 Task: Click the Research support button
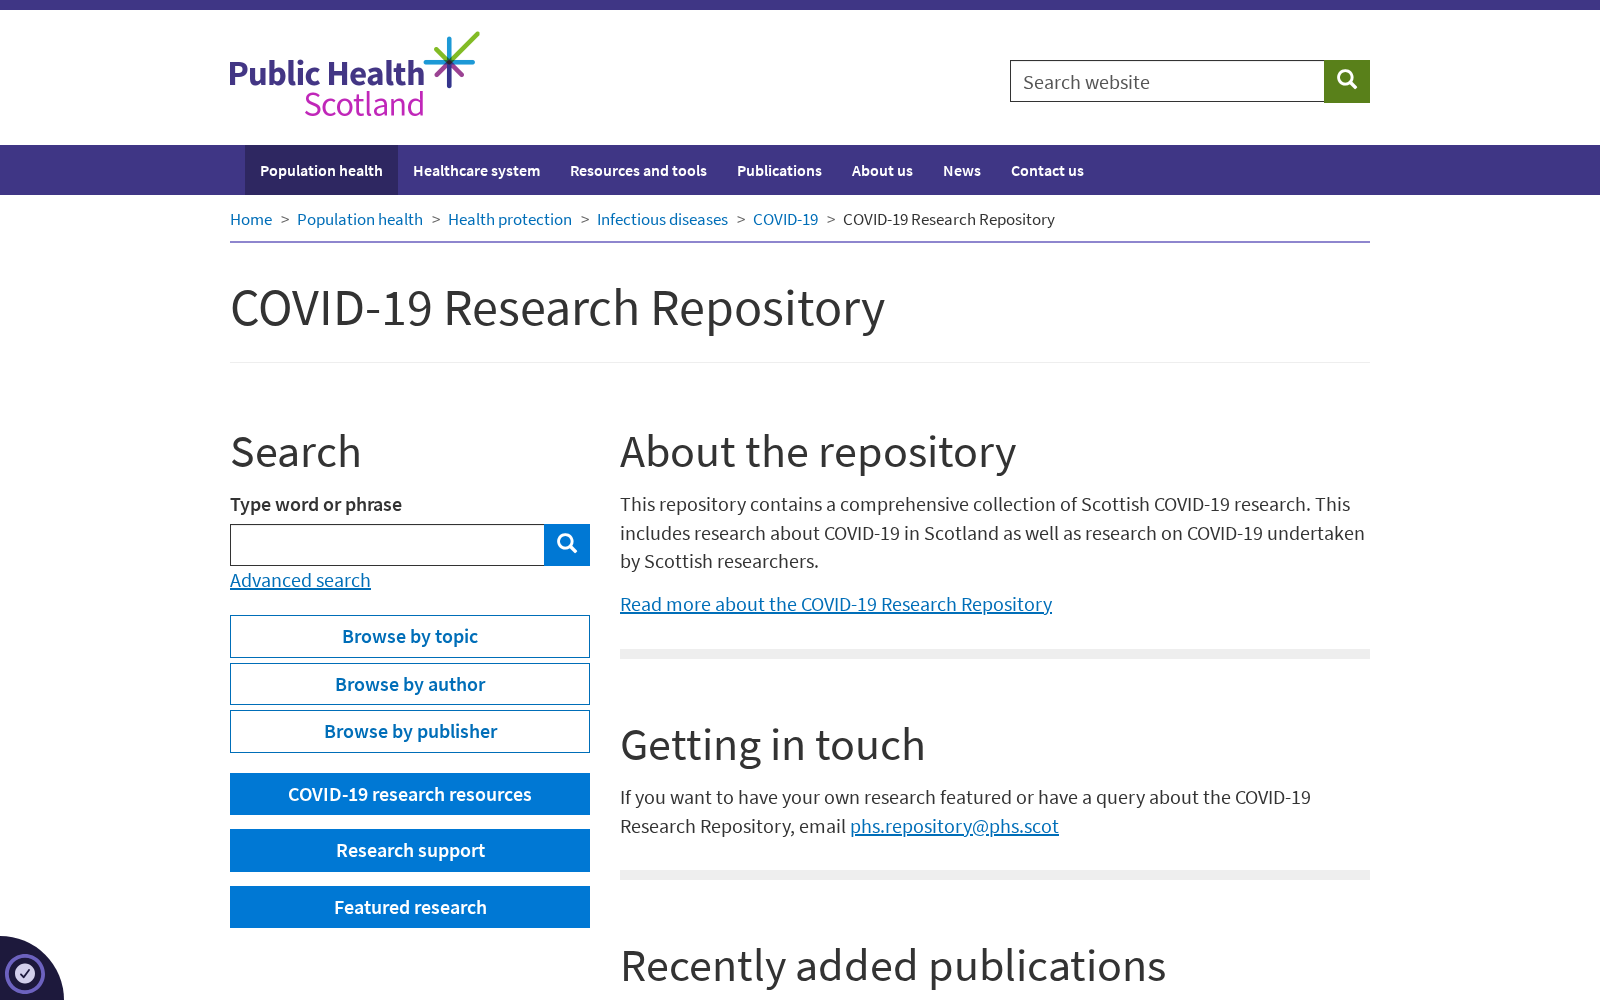(410, 850)
